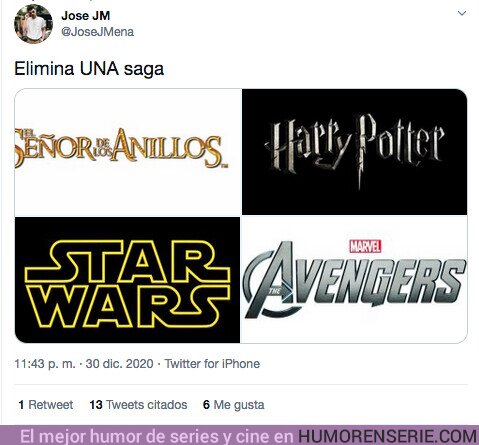Open the tweet timestamp 11:43 p. m.

45,364
